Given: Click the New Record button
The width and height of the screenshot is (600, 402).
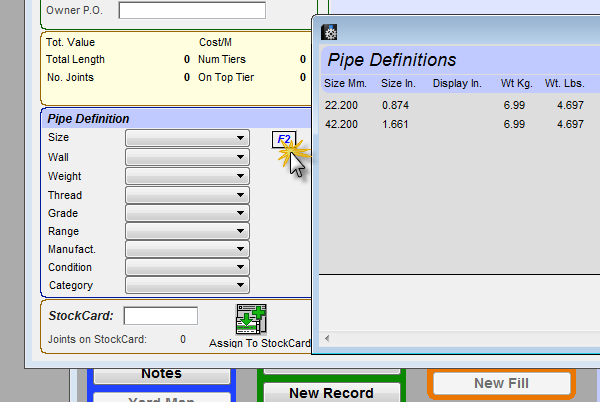Looking at the screenshot, I should tap(331, 392).
